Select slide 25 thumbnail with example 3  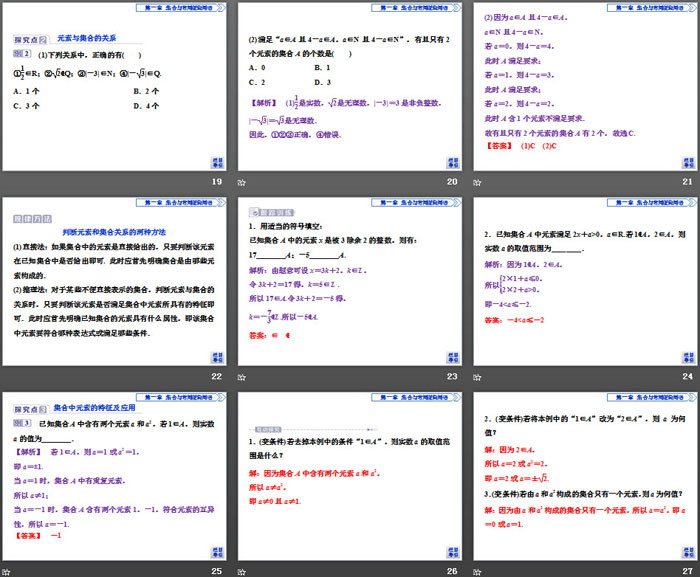[114, 476]
